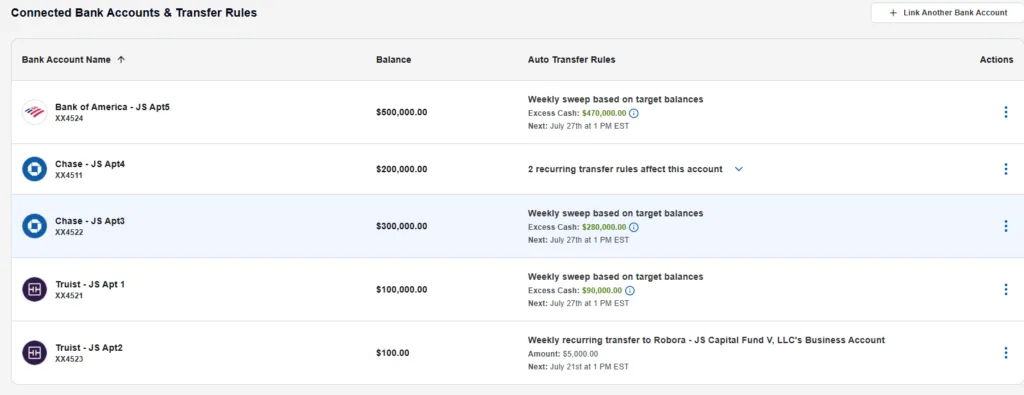Click the Chase logo for JS Apt4
The image size is (1024, 395).
(x=35, y=169)
